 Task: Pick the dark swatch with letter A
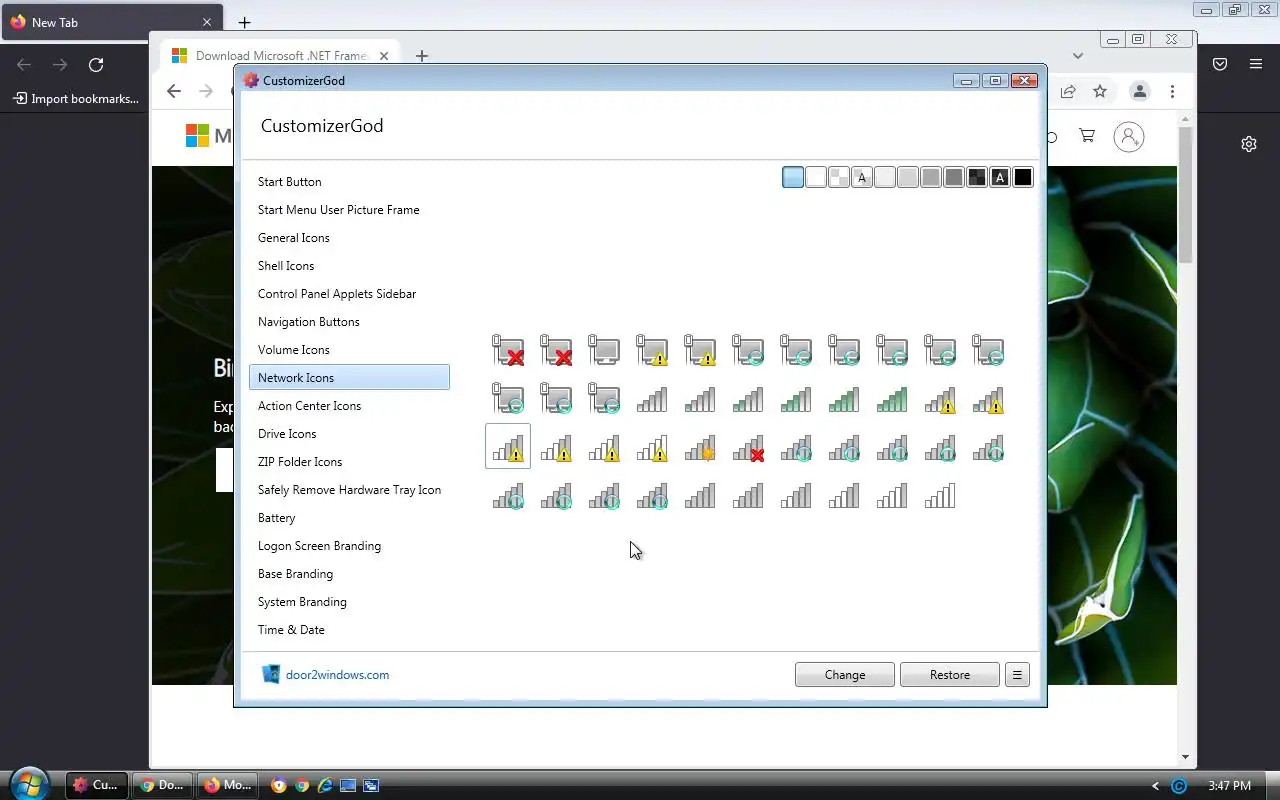[x=1000, y=178]
